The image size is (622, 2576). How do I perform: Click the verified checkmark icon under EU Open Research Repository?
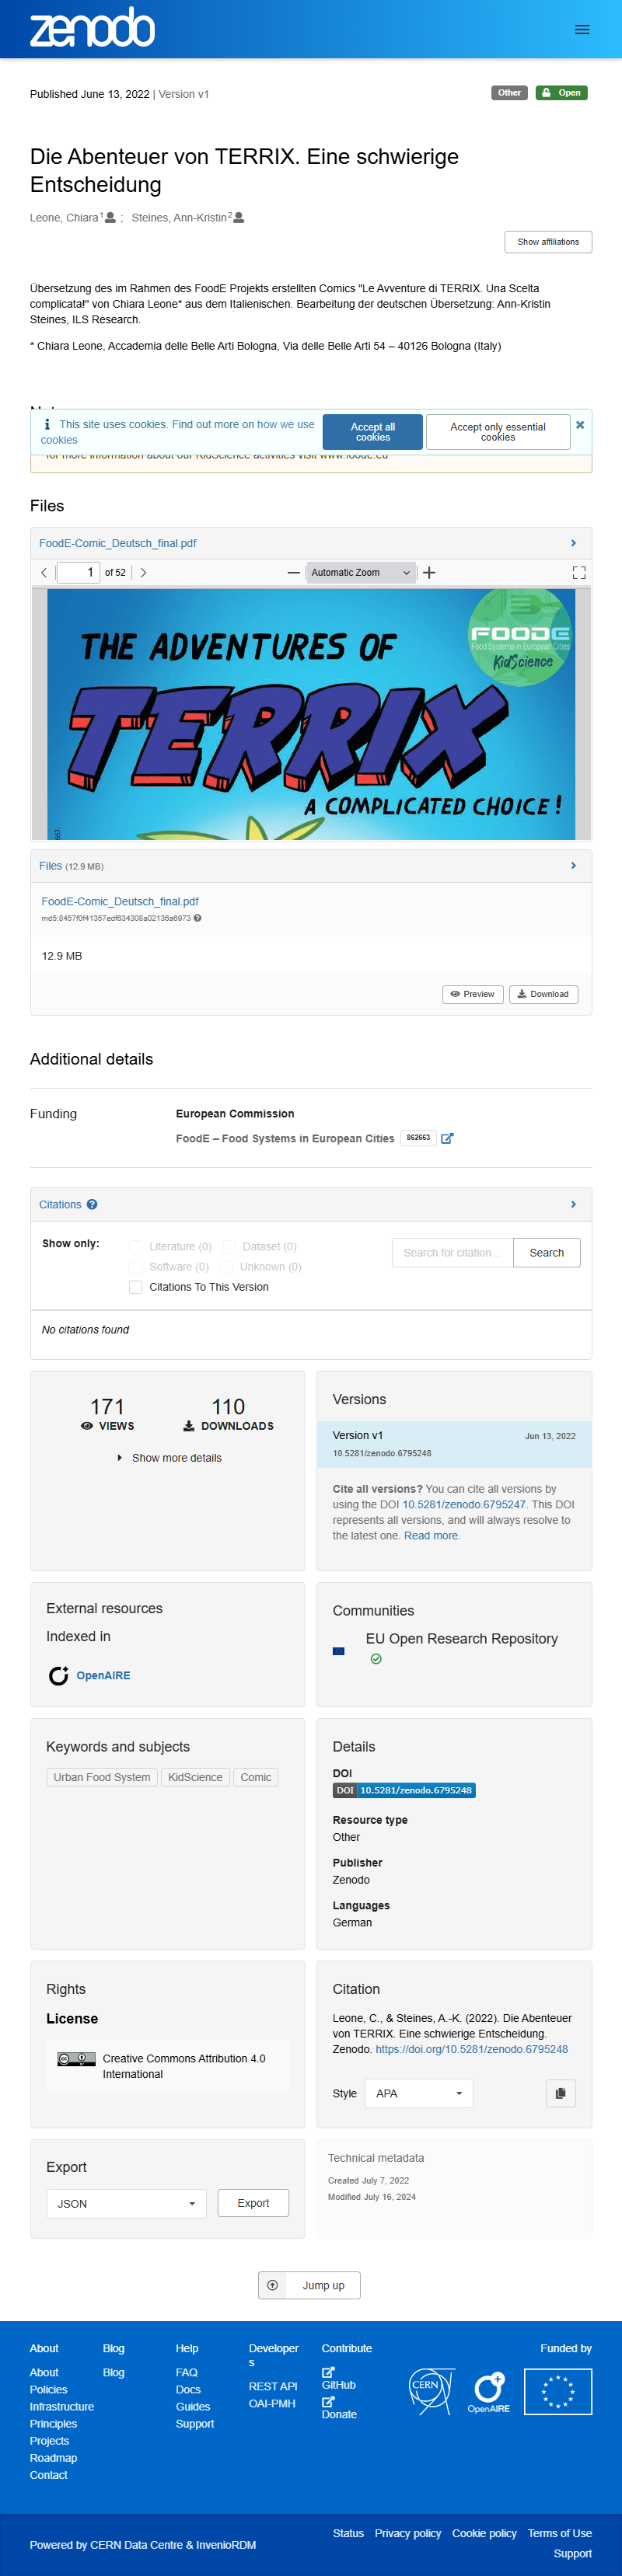pyautogui.click(x=376, y=1659)
